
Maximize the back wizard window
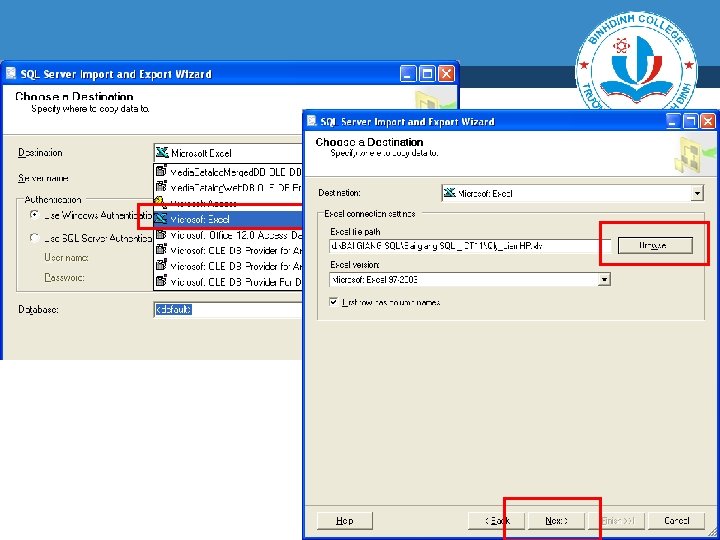point(427,74)
